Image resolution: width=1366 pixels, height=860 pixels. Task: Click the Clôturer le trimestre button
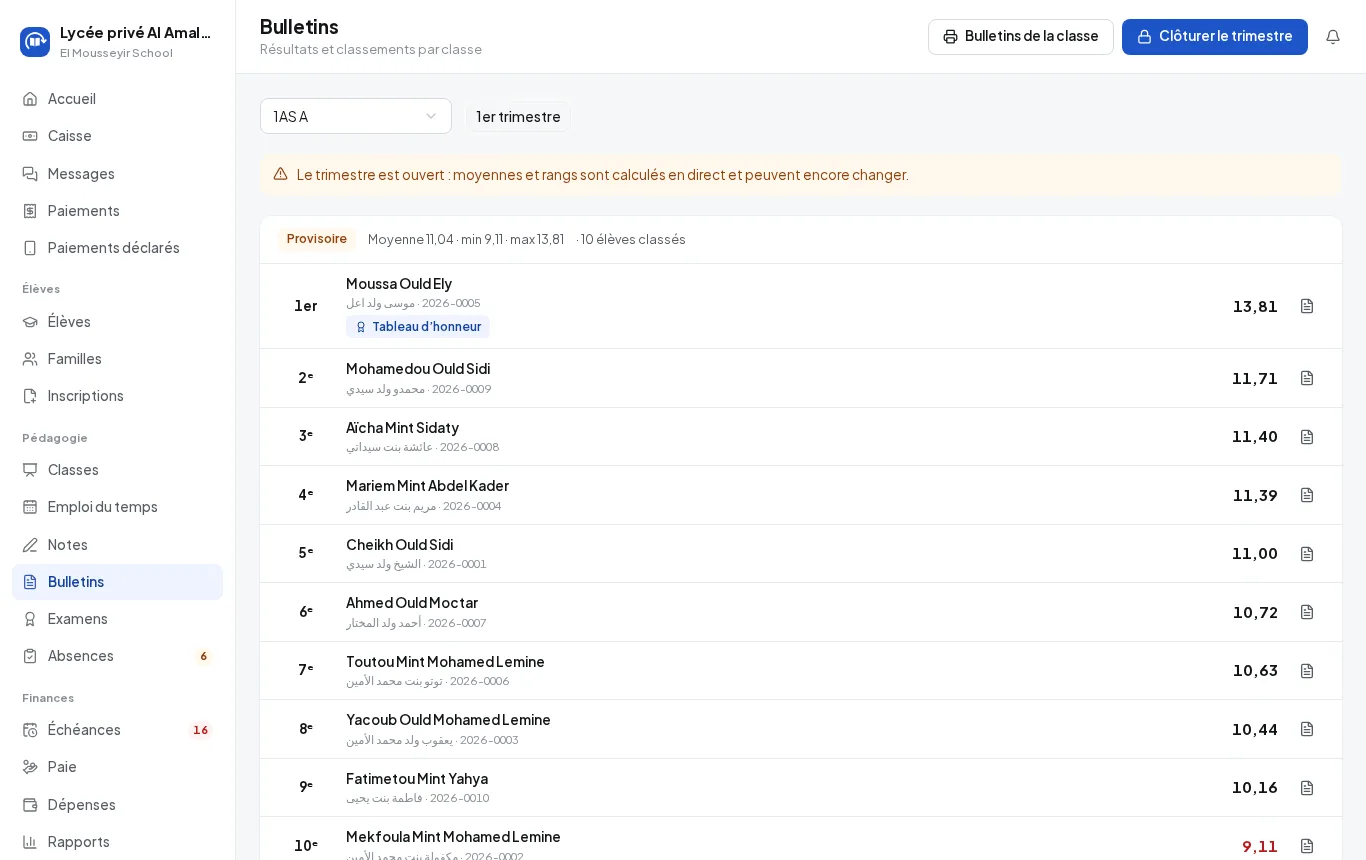pyautogui.click(x=1215, y=37)
